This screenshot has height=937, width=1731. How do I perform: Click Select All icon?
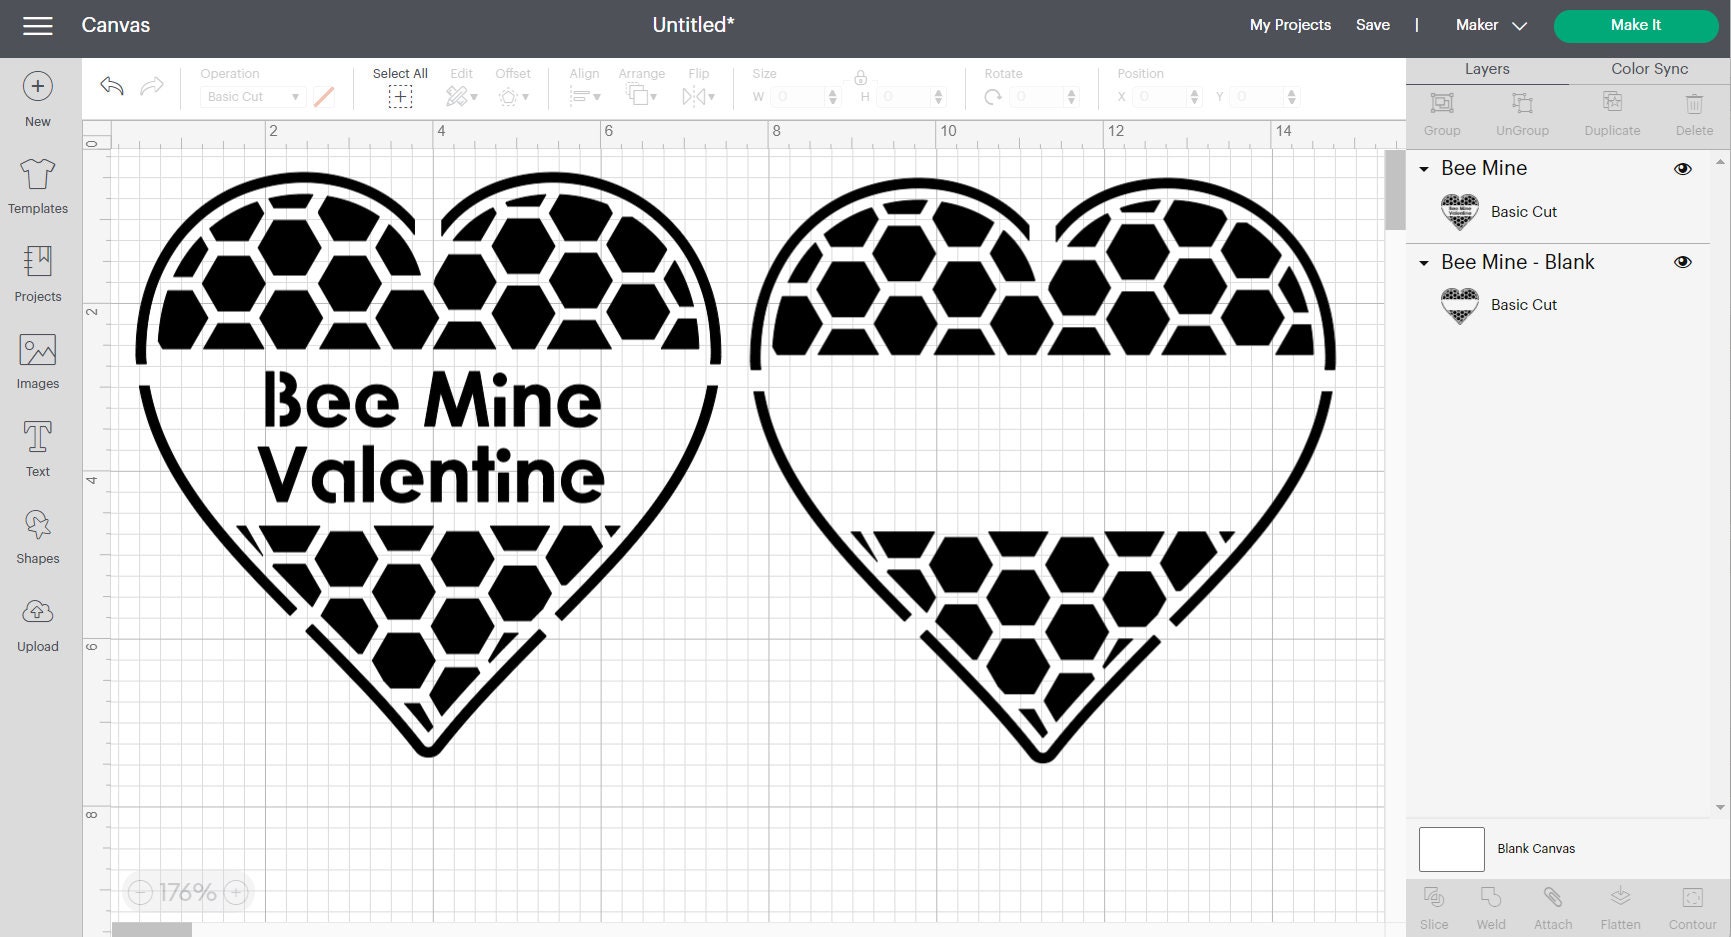pyautogui.click(x=400, y=96)
